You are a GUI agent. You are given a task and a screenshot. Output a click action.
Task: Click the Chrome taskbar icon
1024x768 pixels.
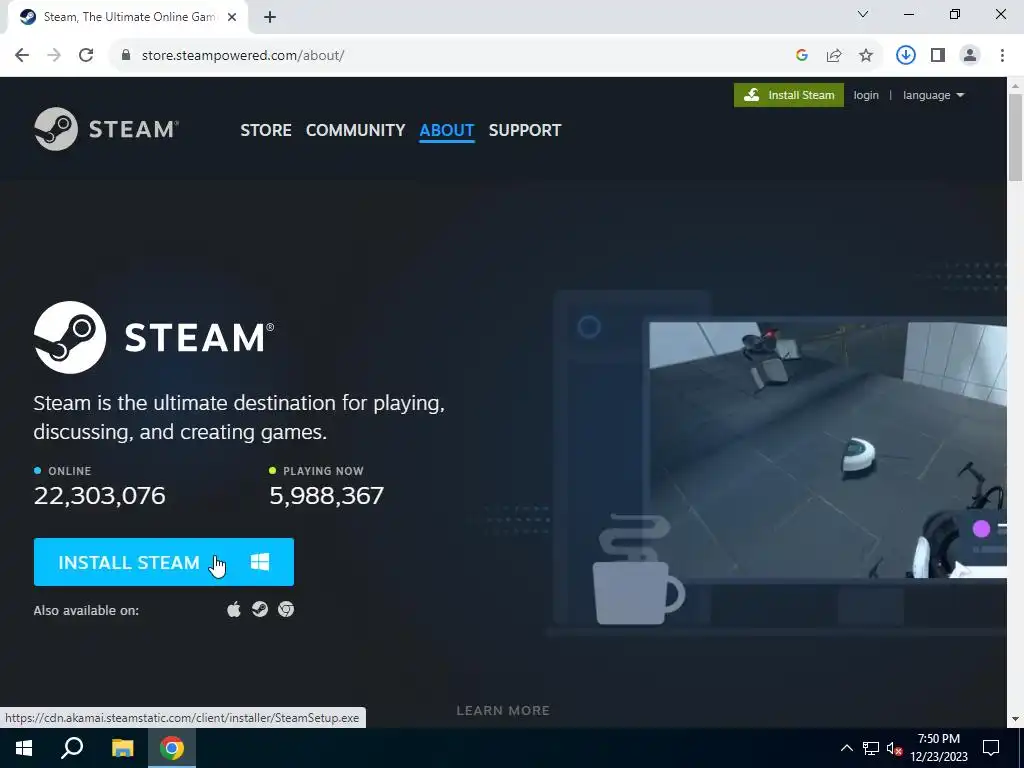coord(172,748)
